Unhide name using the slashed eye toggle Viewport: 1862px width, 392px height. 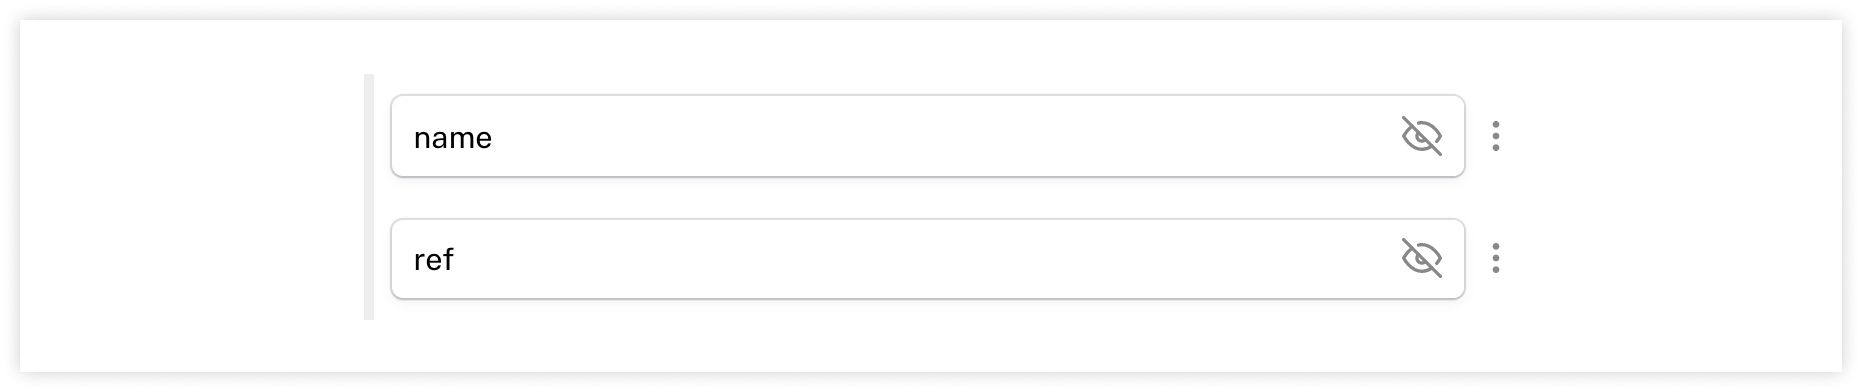1421,136
